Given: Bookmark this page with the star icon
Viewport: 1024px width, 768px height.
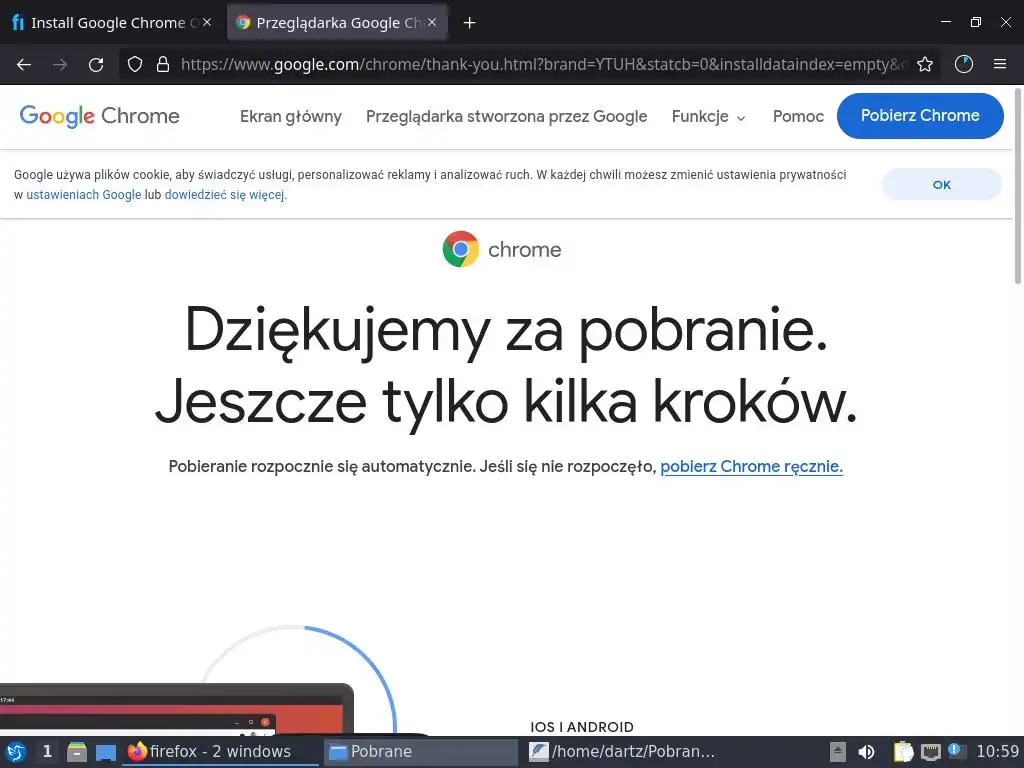Looking at the screenshot, I should (x=925, y=64).
